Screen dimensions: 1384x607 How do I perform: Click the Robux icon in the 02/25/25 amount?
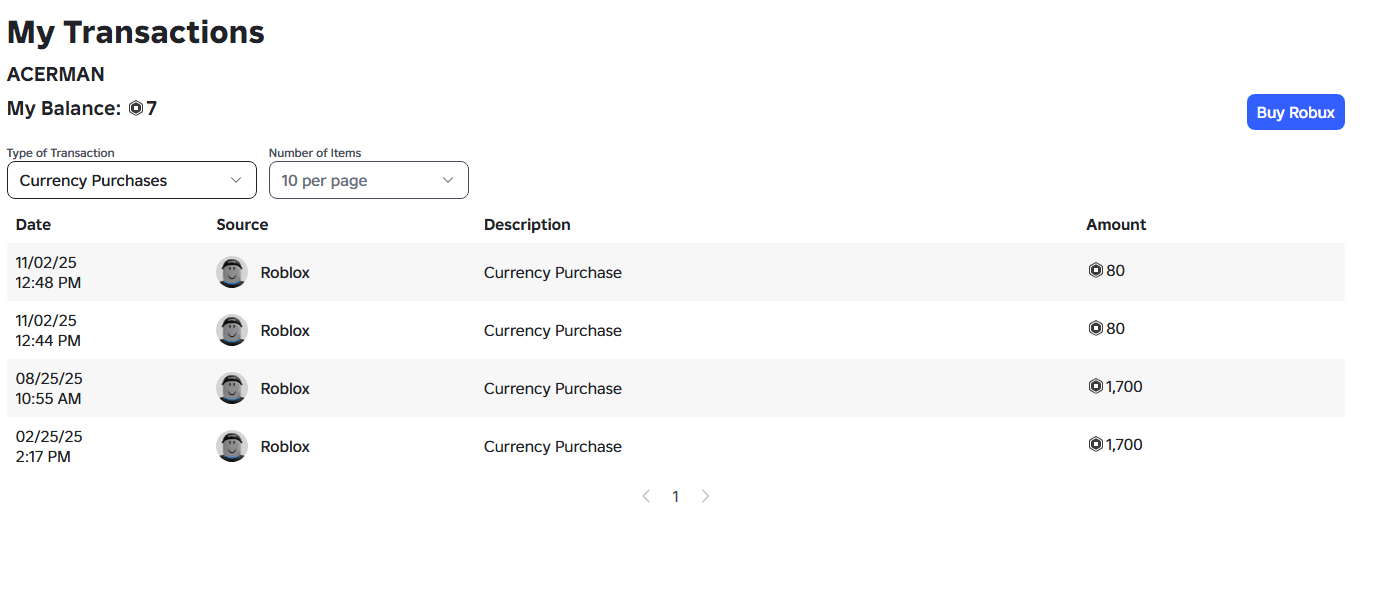click(x=1095, y=444)
